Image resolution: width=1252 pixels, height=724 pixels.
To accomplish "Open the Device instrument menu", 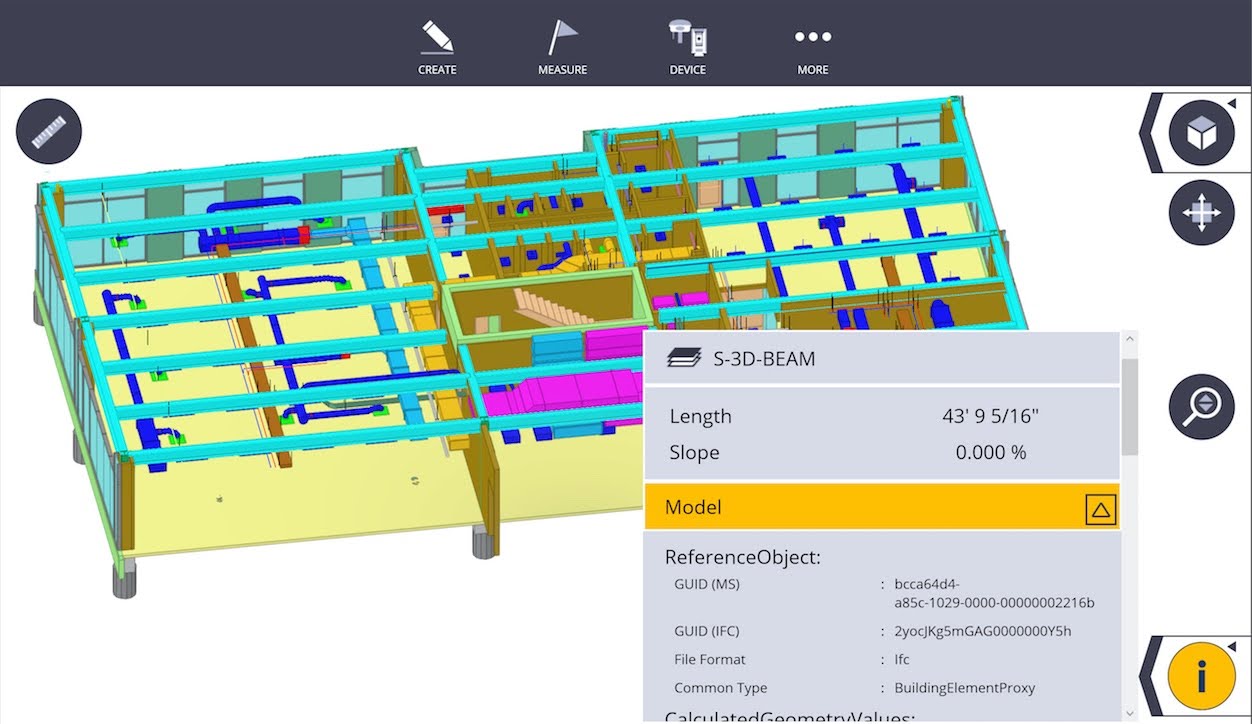I will pyautogui.click(x=687, y=46).
